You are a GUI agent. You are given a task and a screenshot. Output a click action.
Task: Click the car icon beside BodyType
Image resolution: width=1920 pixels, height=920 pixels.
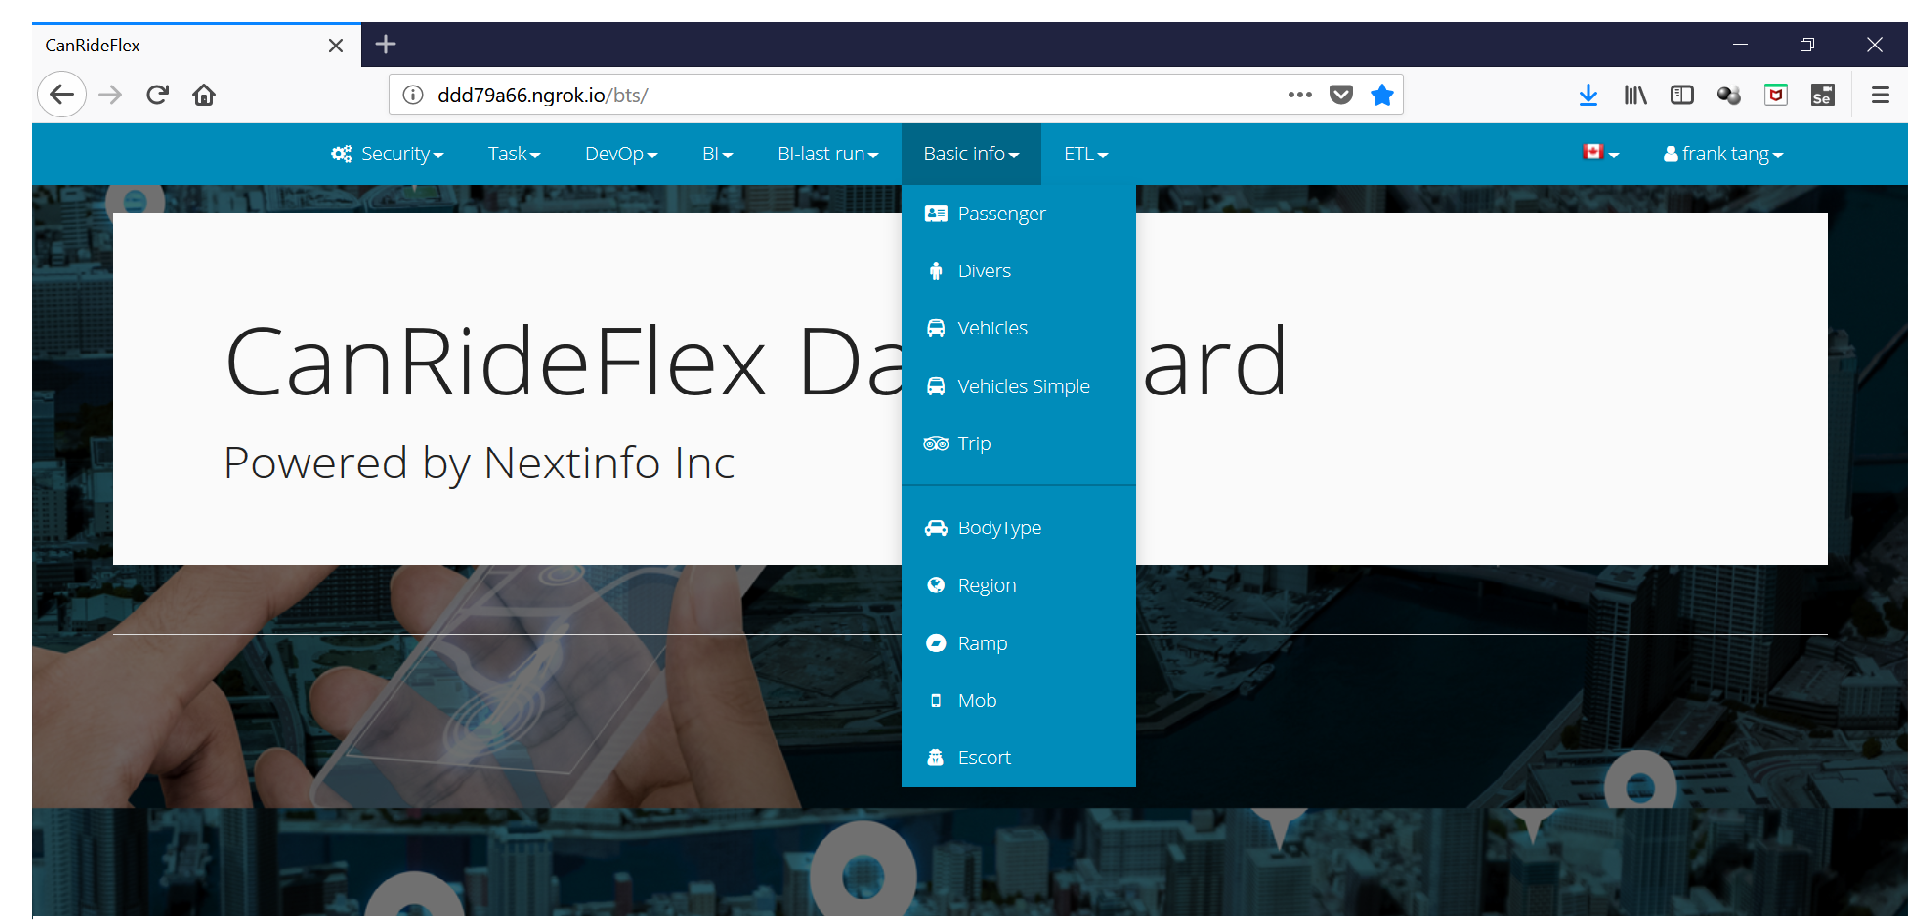[936, 528]
